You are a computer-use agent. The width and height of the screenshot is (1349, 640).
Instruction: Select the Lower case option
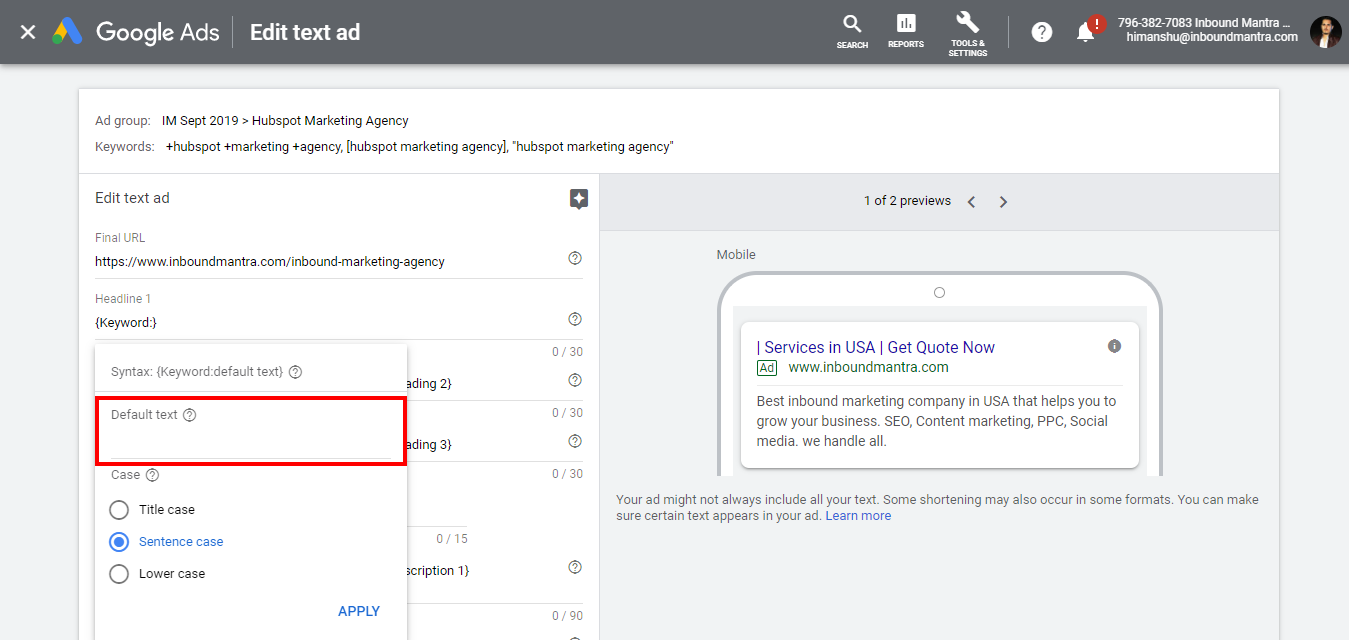click(119, 574)
